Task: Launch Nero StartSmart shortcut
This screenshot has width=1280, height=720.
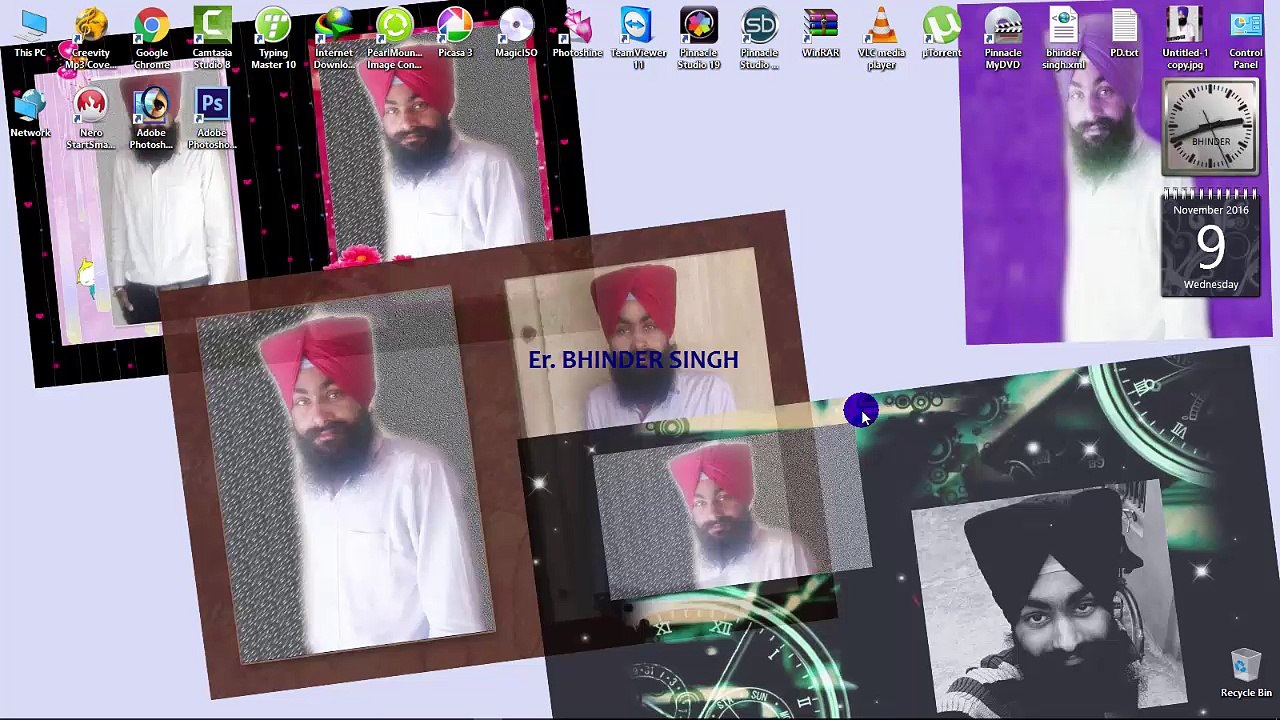Action: pos(90,119)
